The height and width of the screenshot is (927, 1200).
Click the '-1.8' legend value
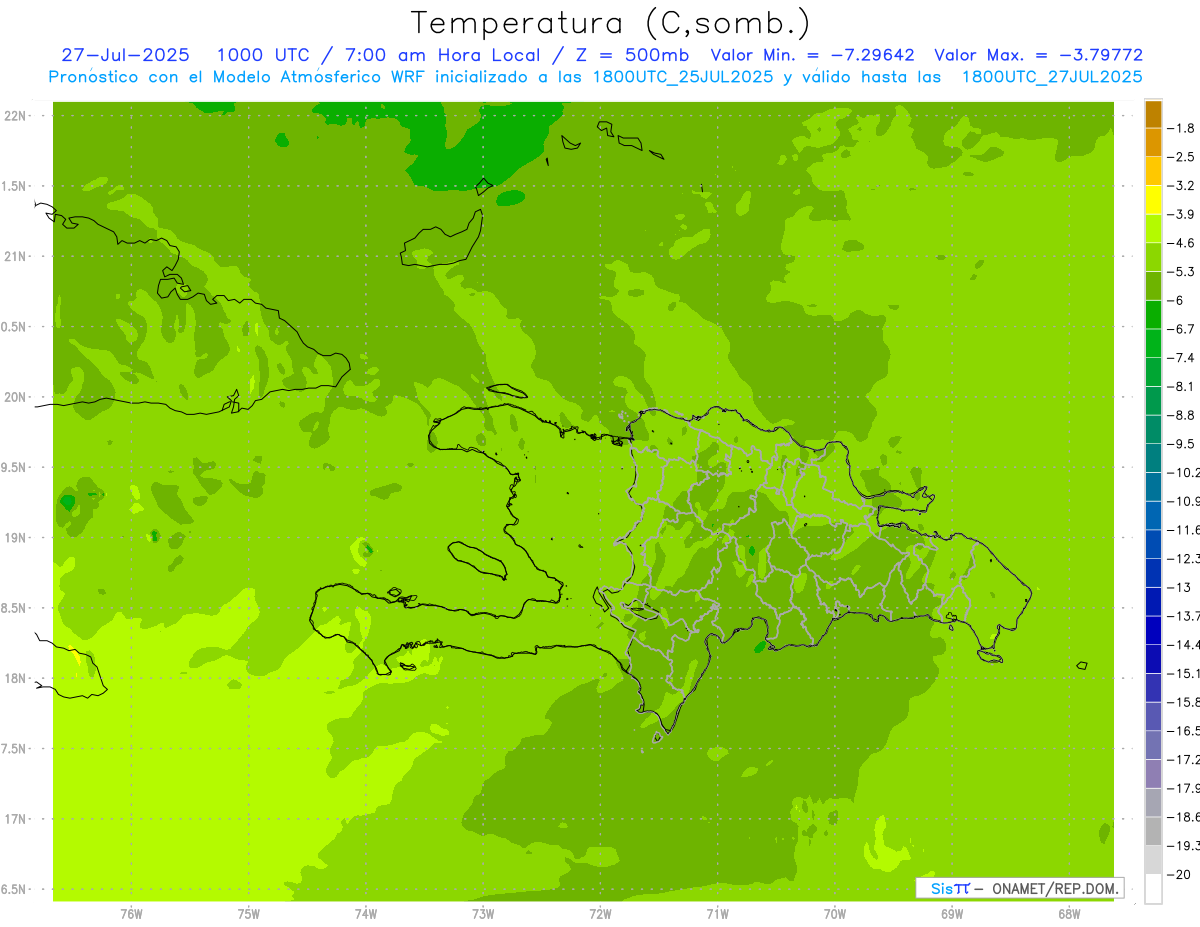coord(1182,128)
